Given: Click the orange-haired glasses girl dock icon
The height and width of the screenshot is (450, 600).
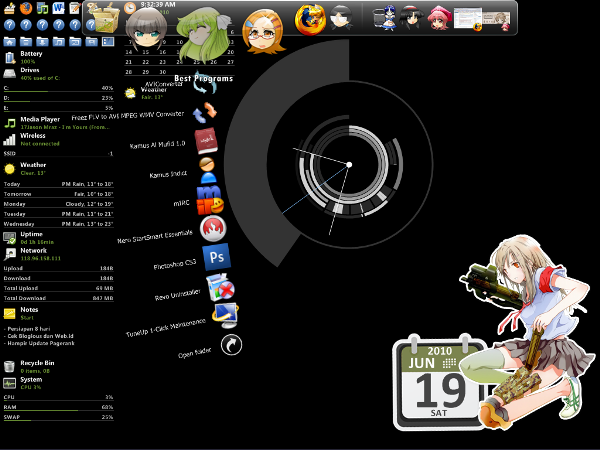Looking at the screenshot, I should coord(263,31).
